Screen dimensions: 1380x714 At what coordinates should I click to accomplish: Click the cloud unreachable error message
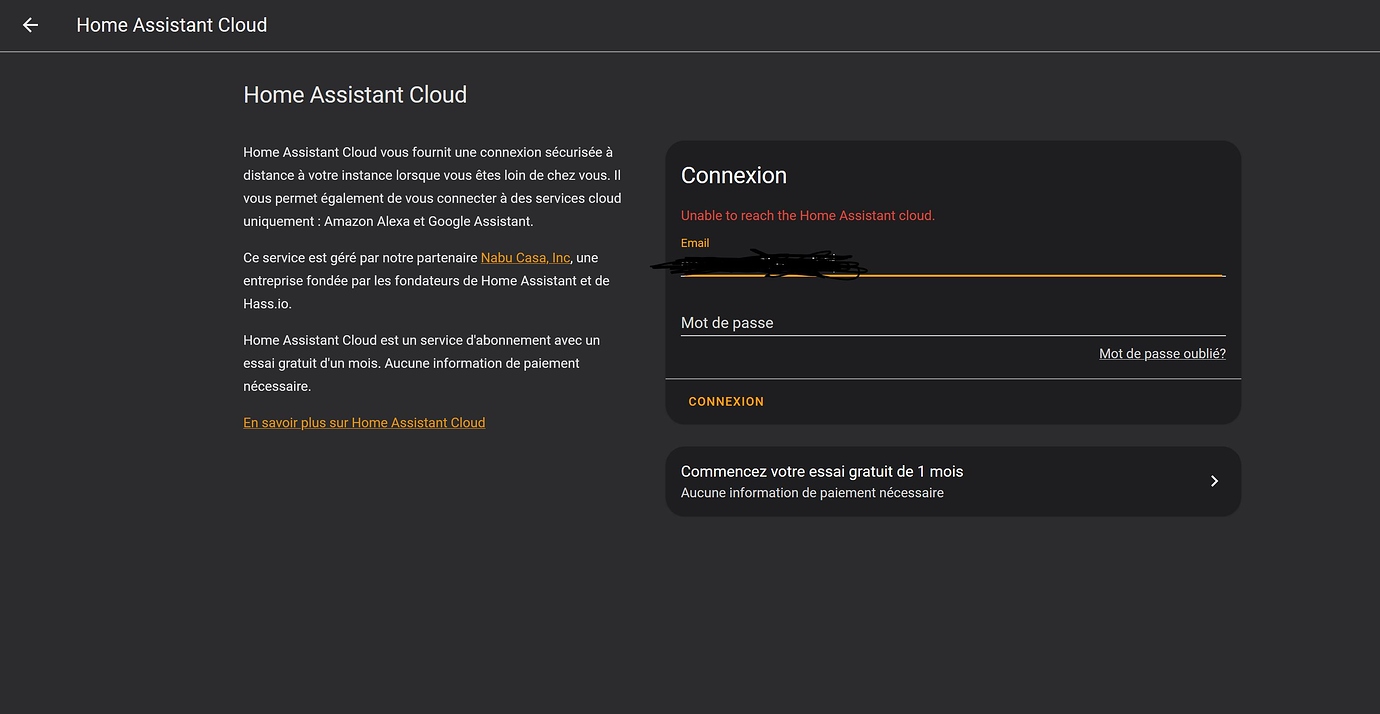pyautogui.click(x=807, y=215)
